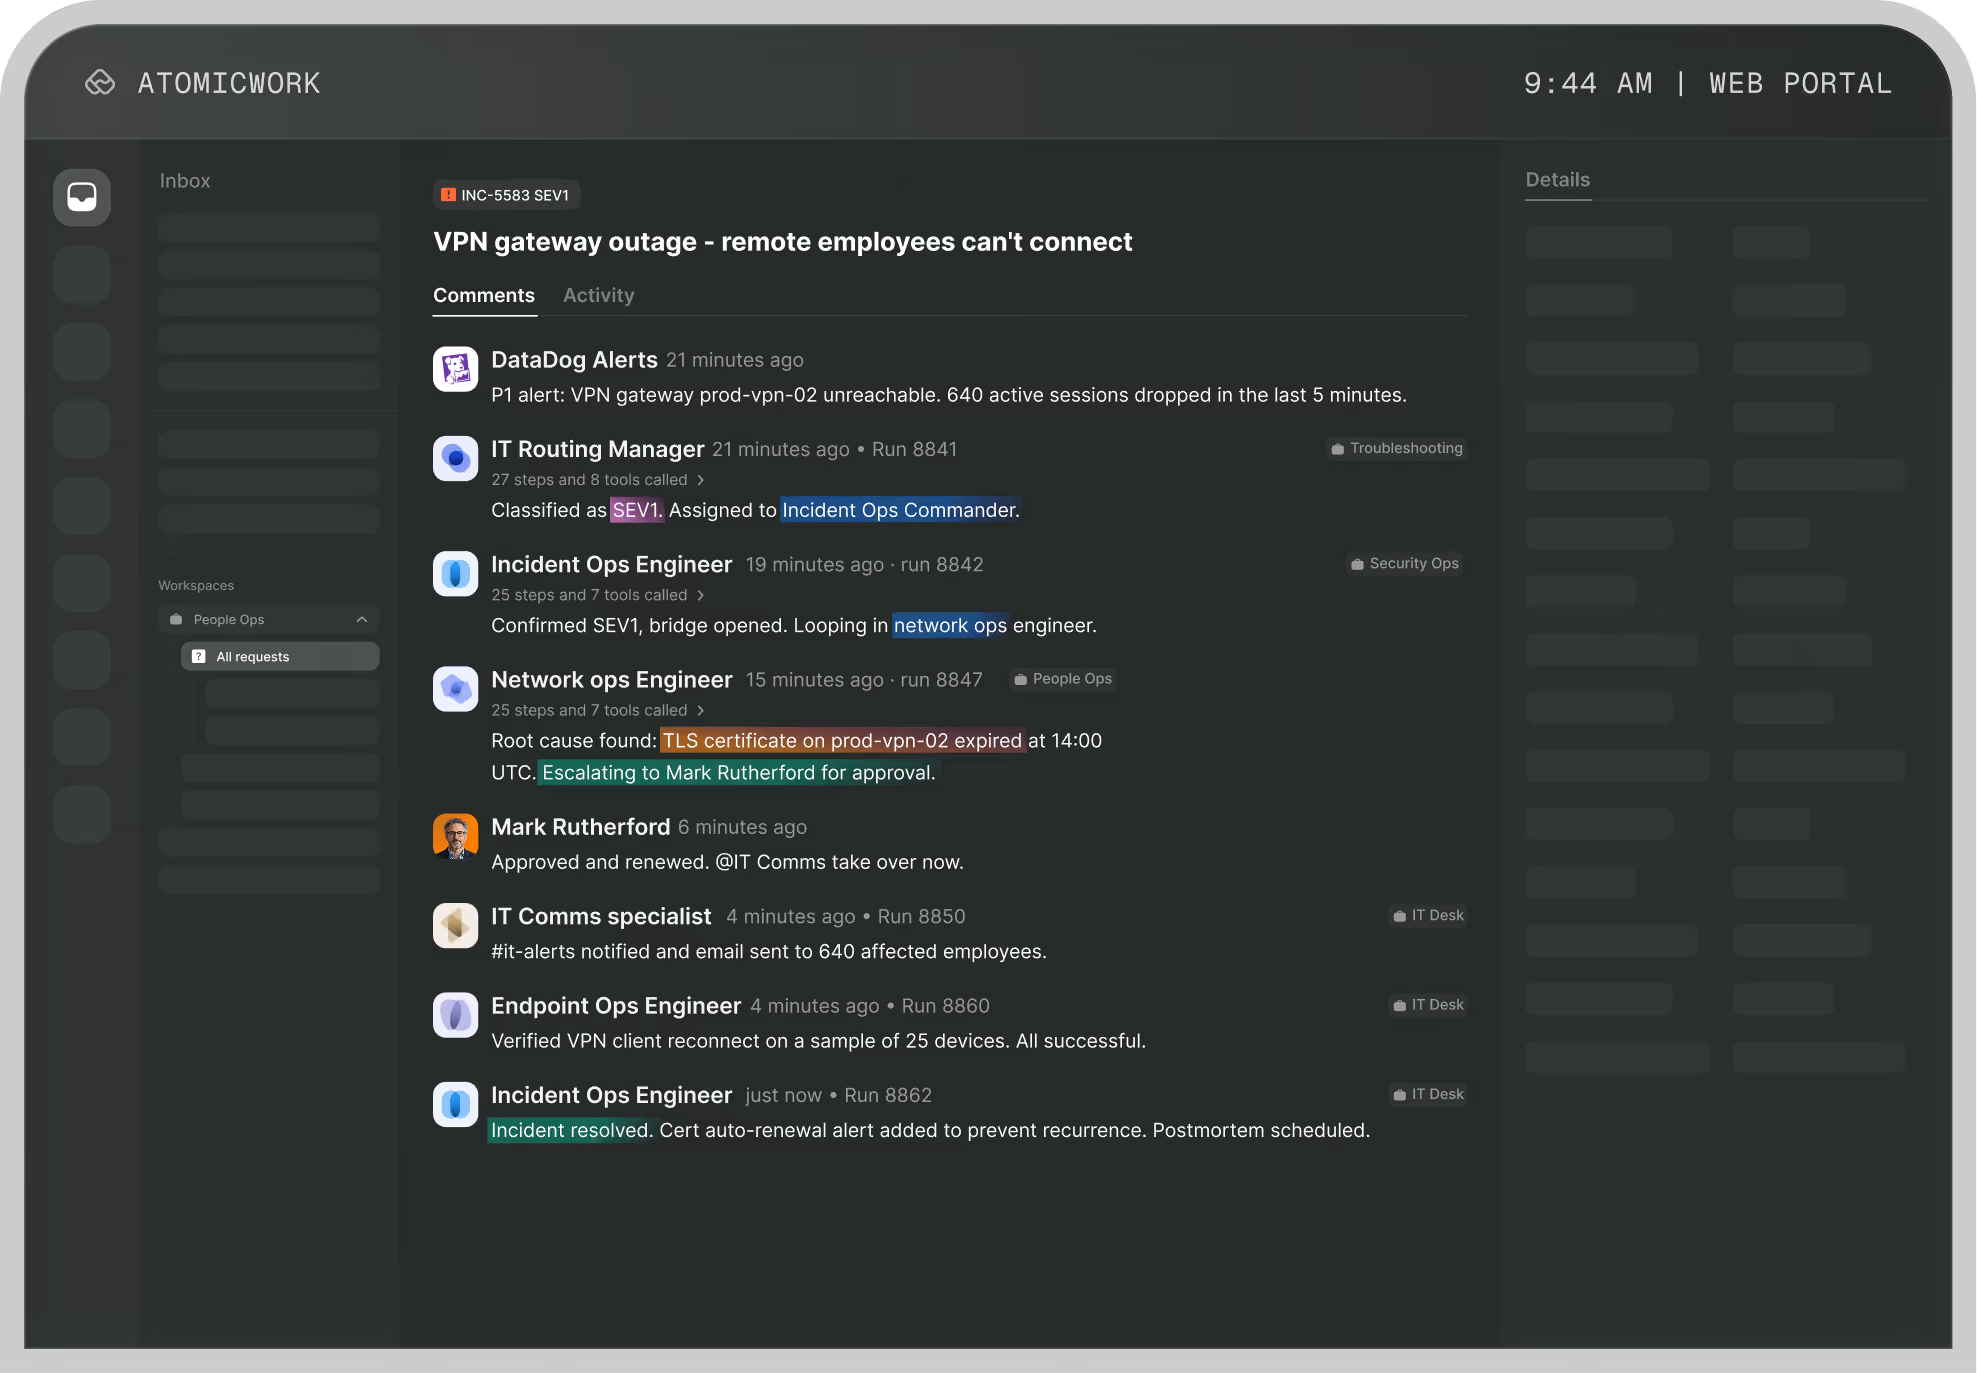Screen dimensions: 1977x1373
Task: Click the Network ops Engineer avatar
Action: [455, 689]
